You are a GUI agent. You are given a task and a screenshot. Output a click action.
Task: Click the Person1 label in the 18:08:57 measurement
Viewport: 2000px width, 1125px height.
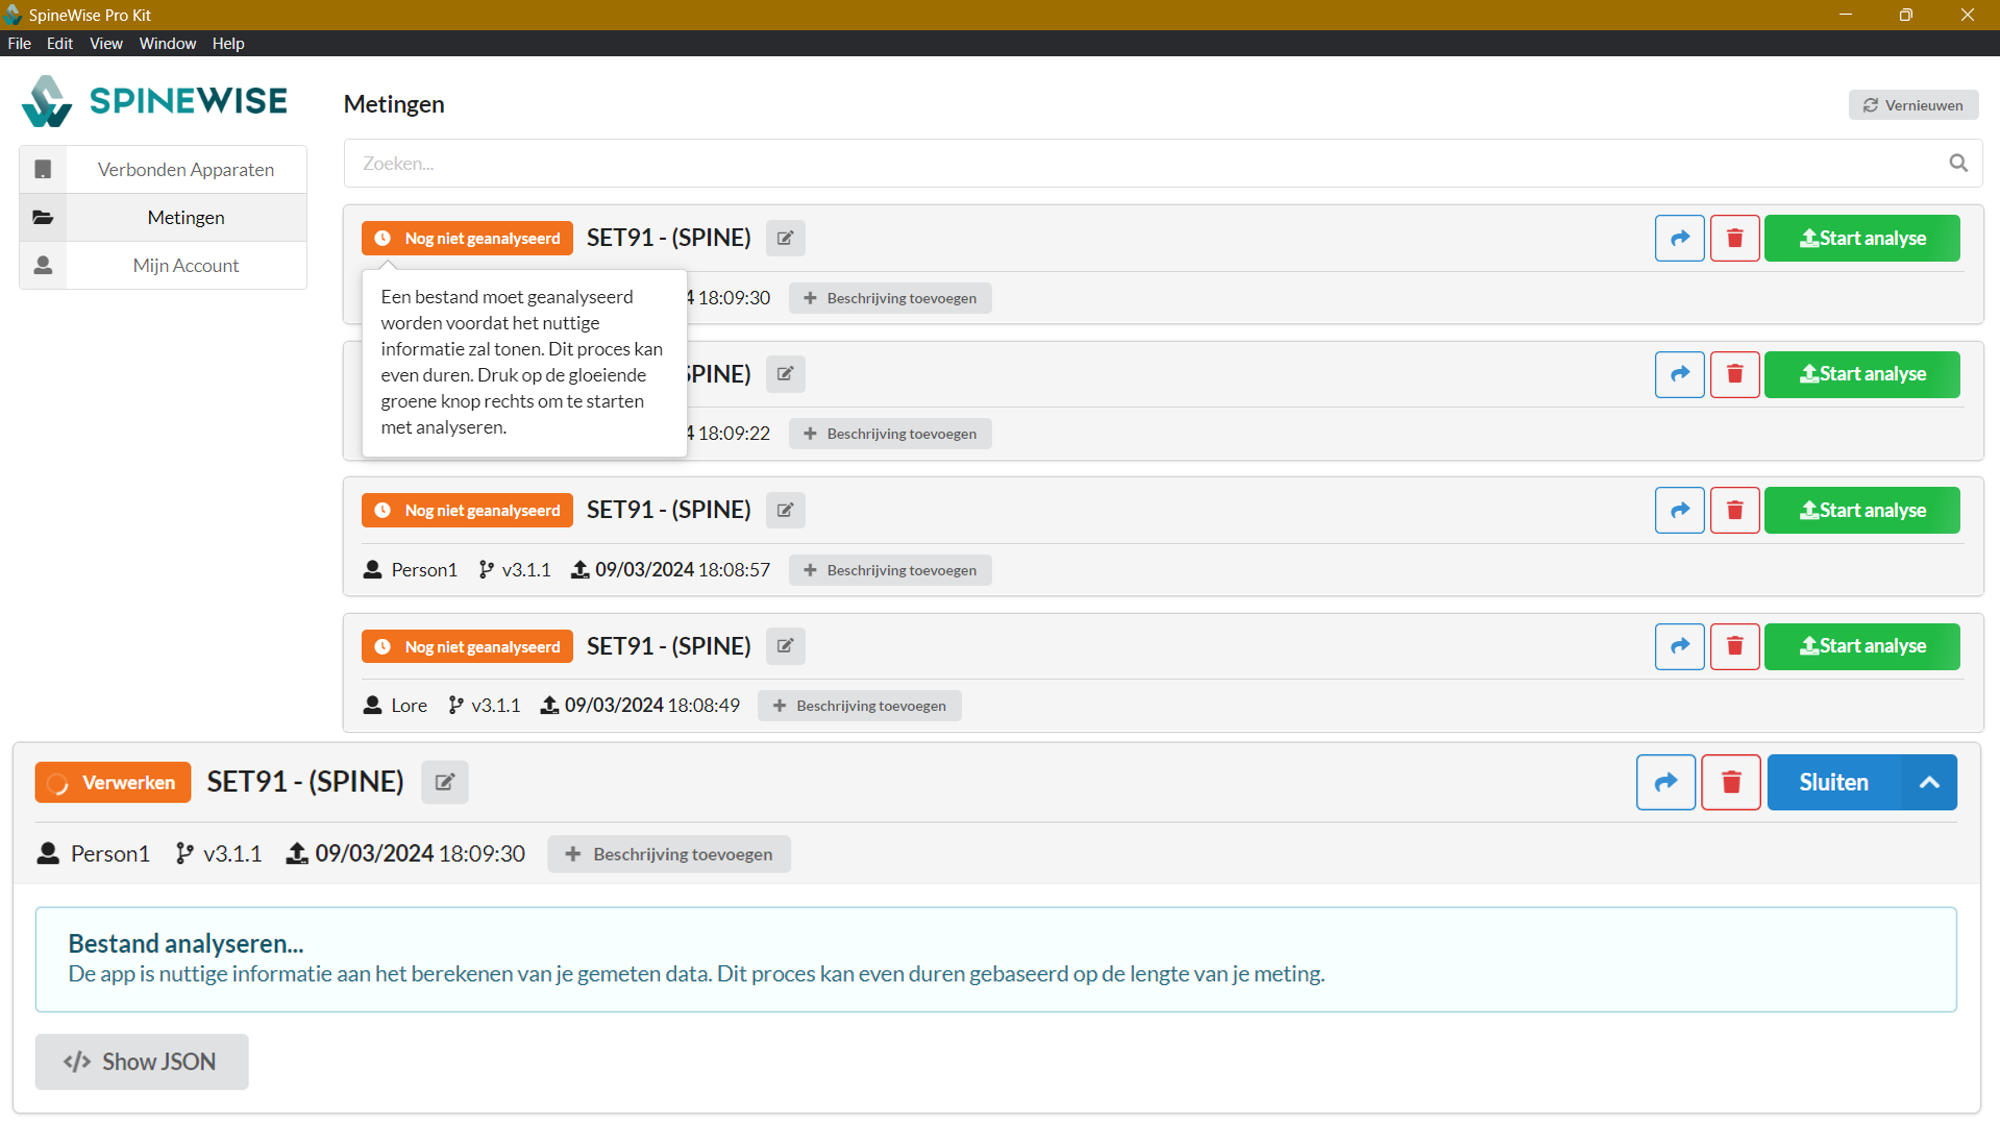[x=424, y=569]
